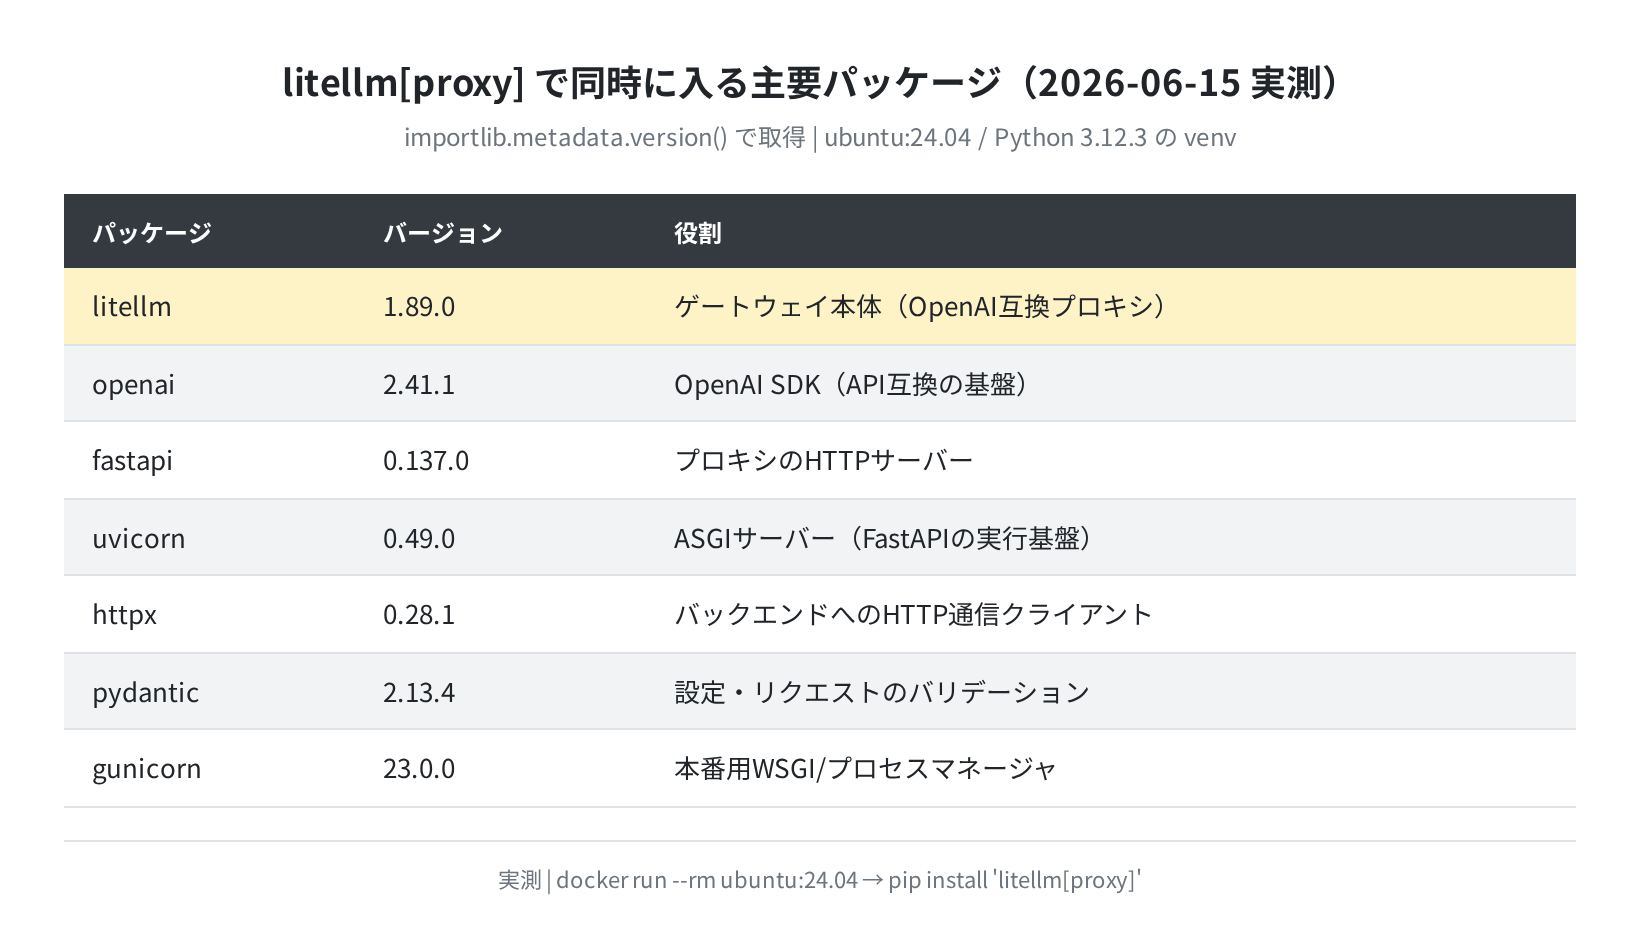Click 'OpenAI SDK（API互換の基盤）' cell
Image resolution: width=1640 pixels, height=934 pixels.
[x=851, y=384]
